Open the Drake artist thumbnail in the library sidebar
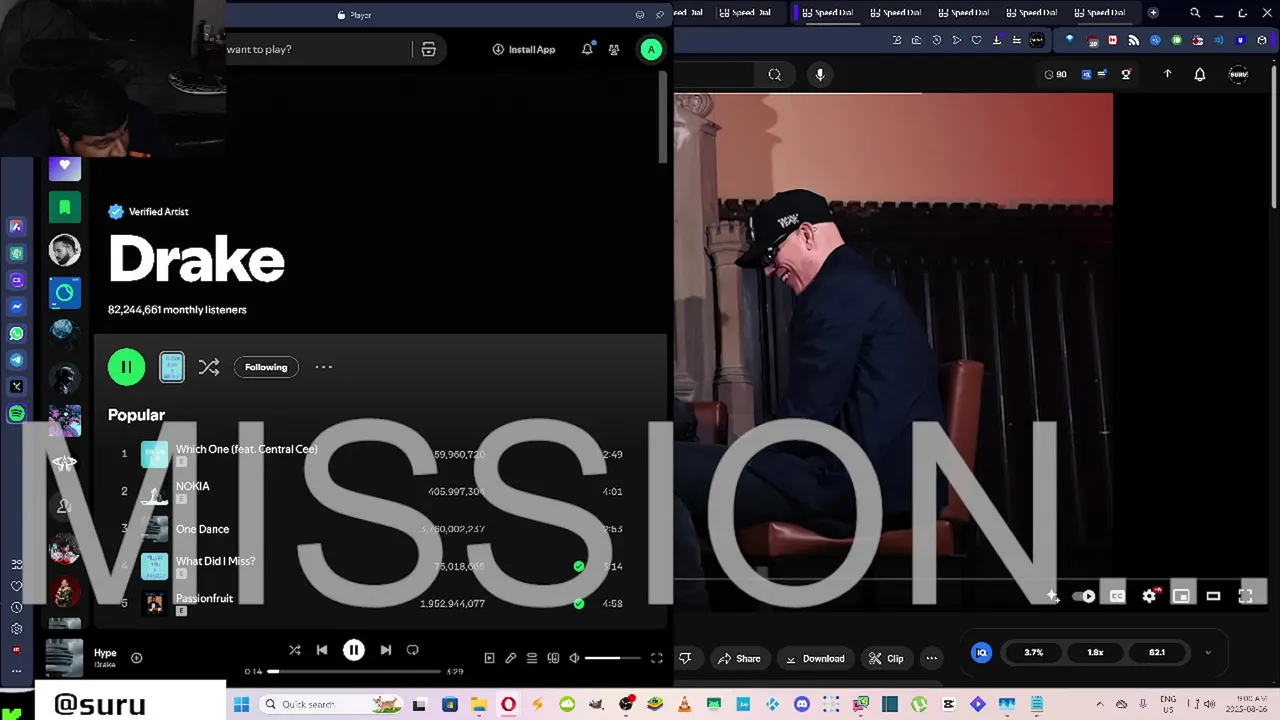 point(65,250)
